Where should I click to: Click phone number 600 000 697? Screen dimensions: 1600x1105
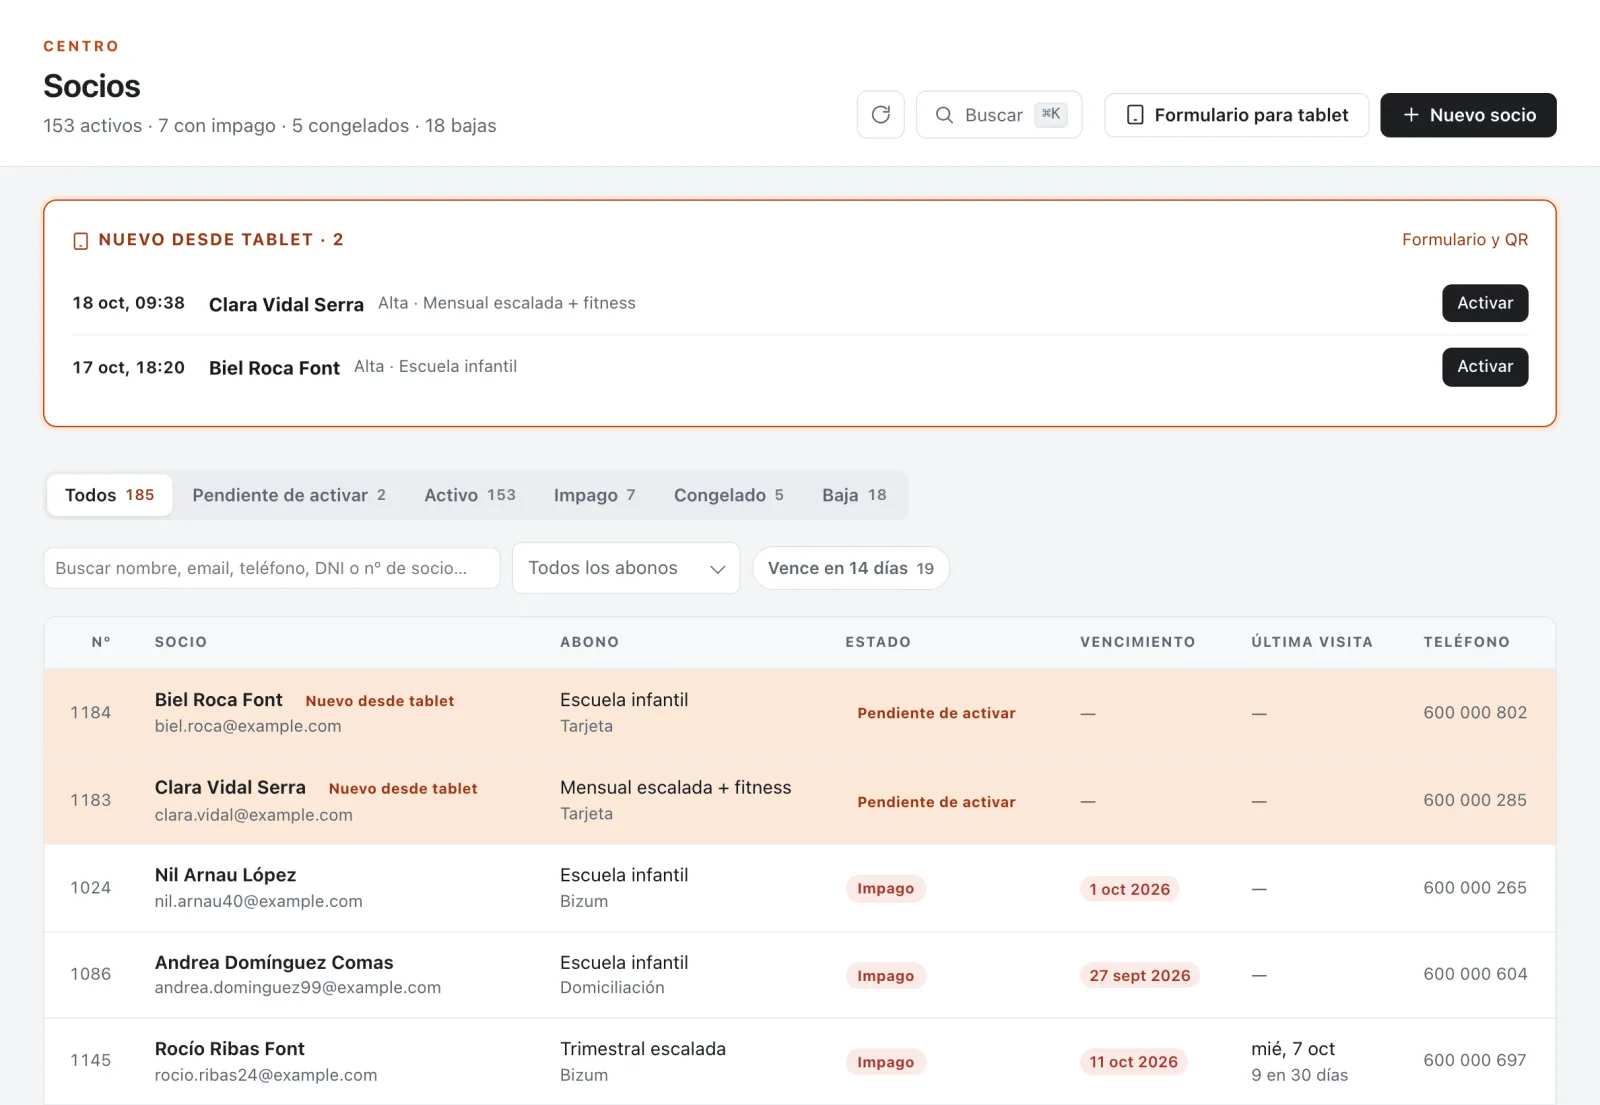(x=1475, y=1060)
